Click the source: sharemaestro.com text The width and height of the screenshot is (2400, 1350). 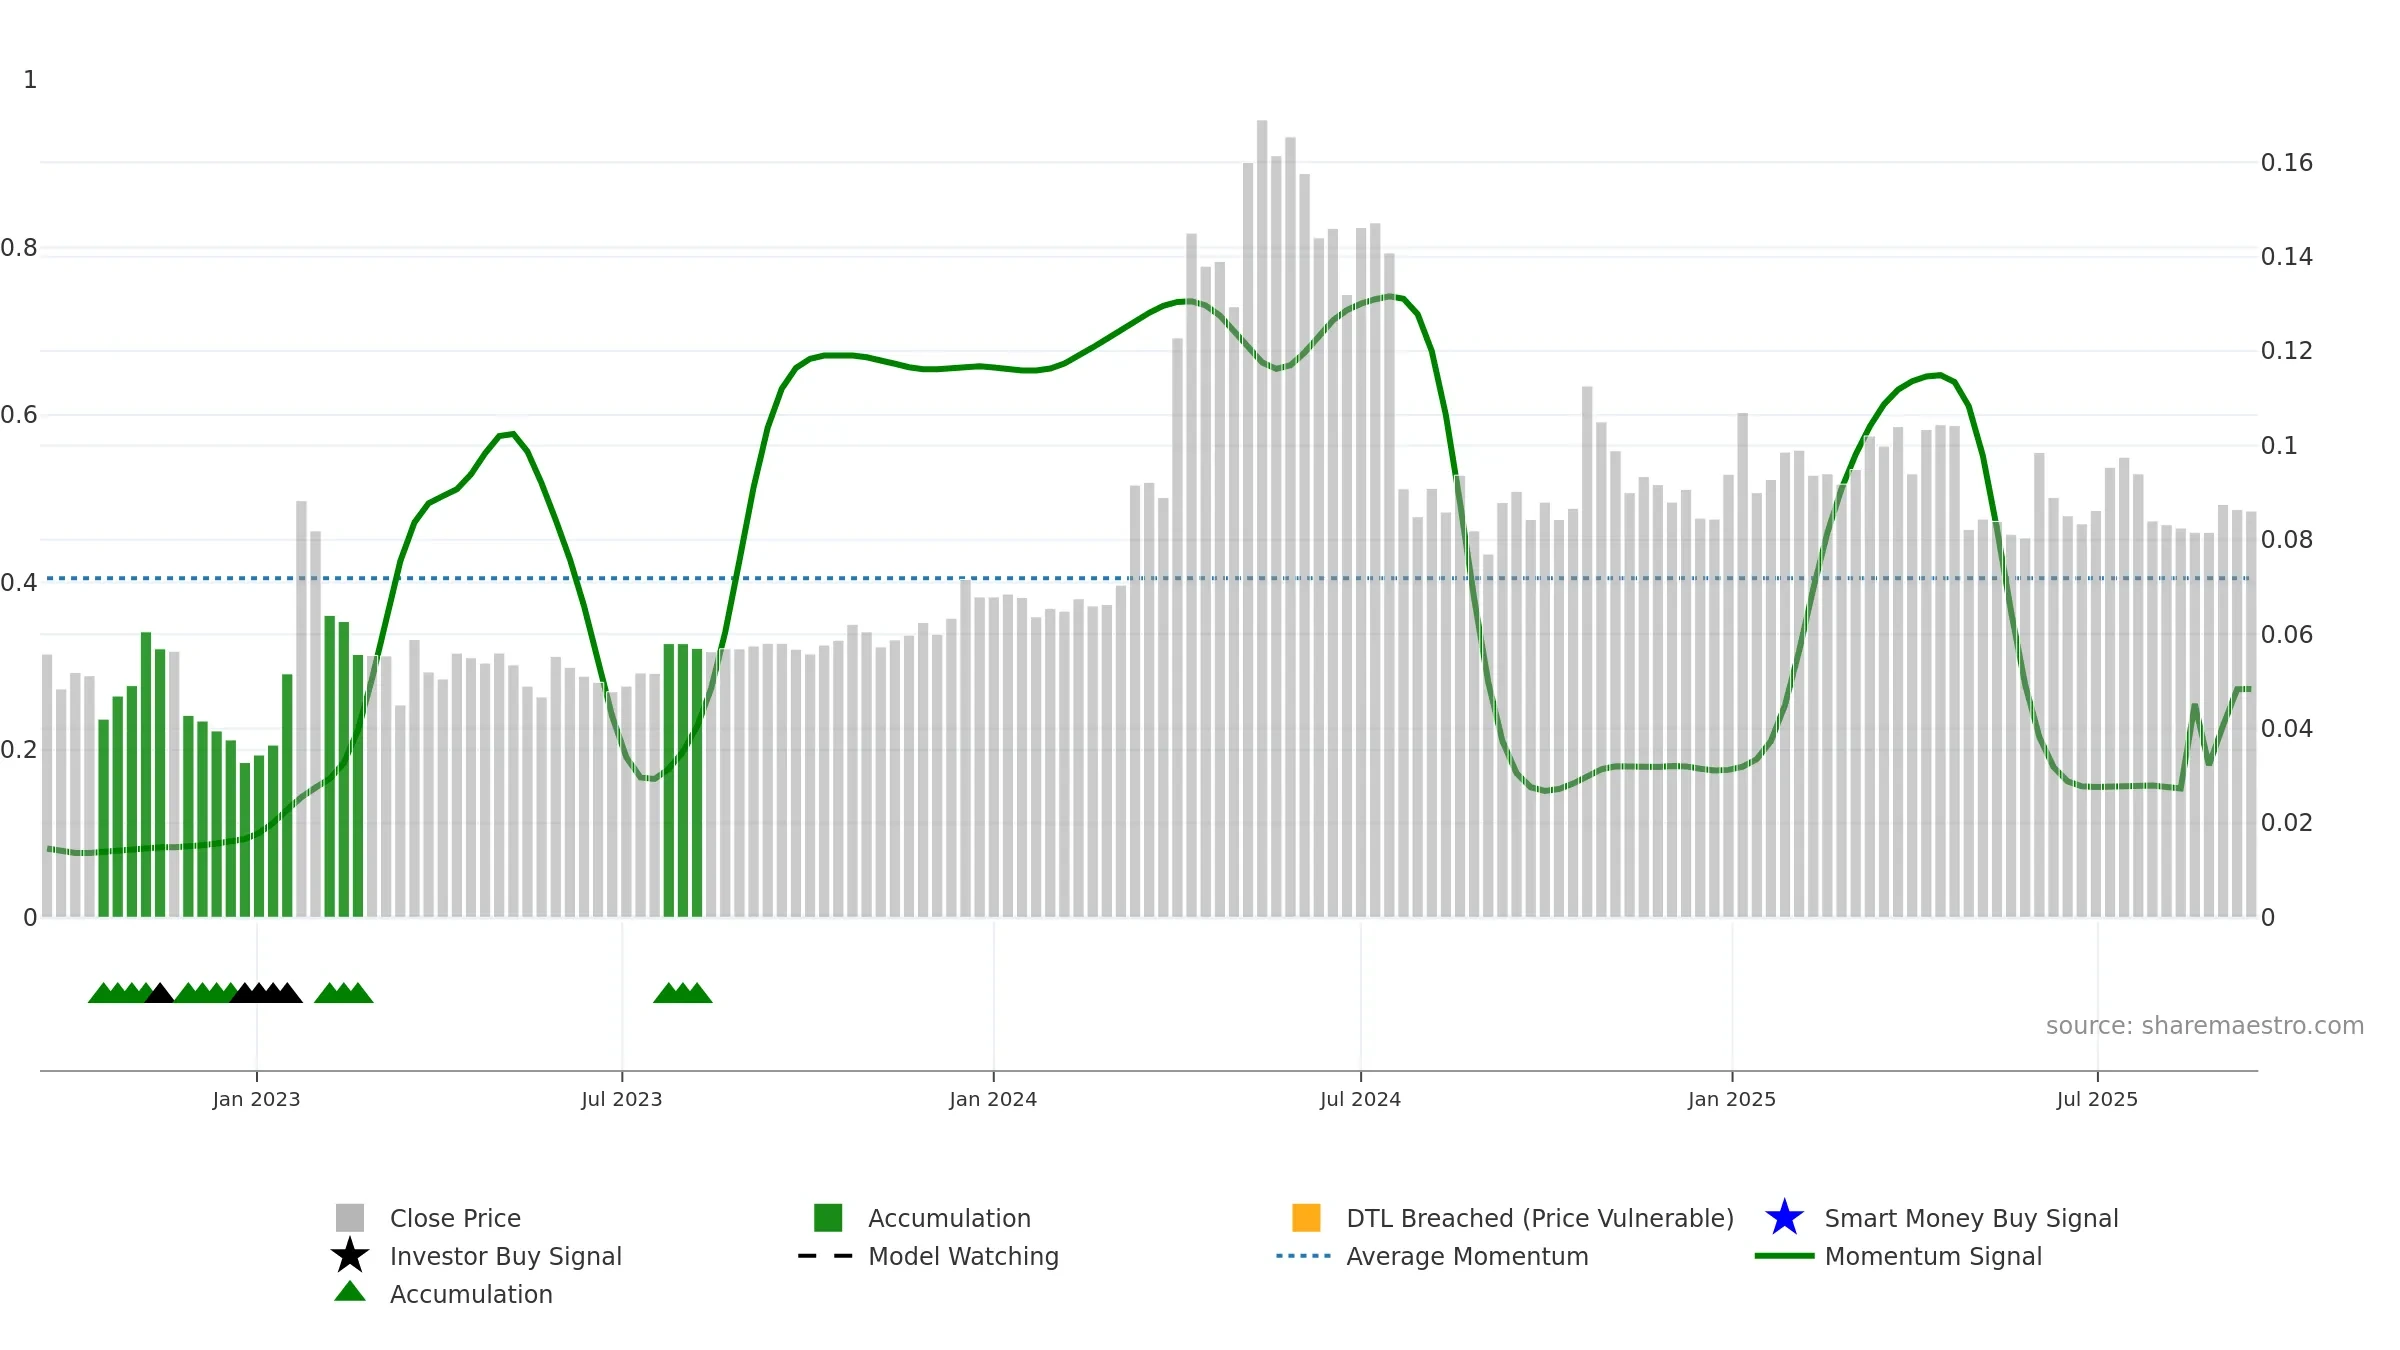[2205, 1026]
